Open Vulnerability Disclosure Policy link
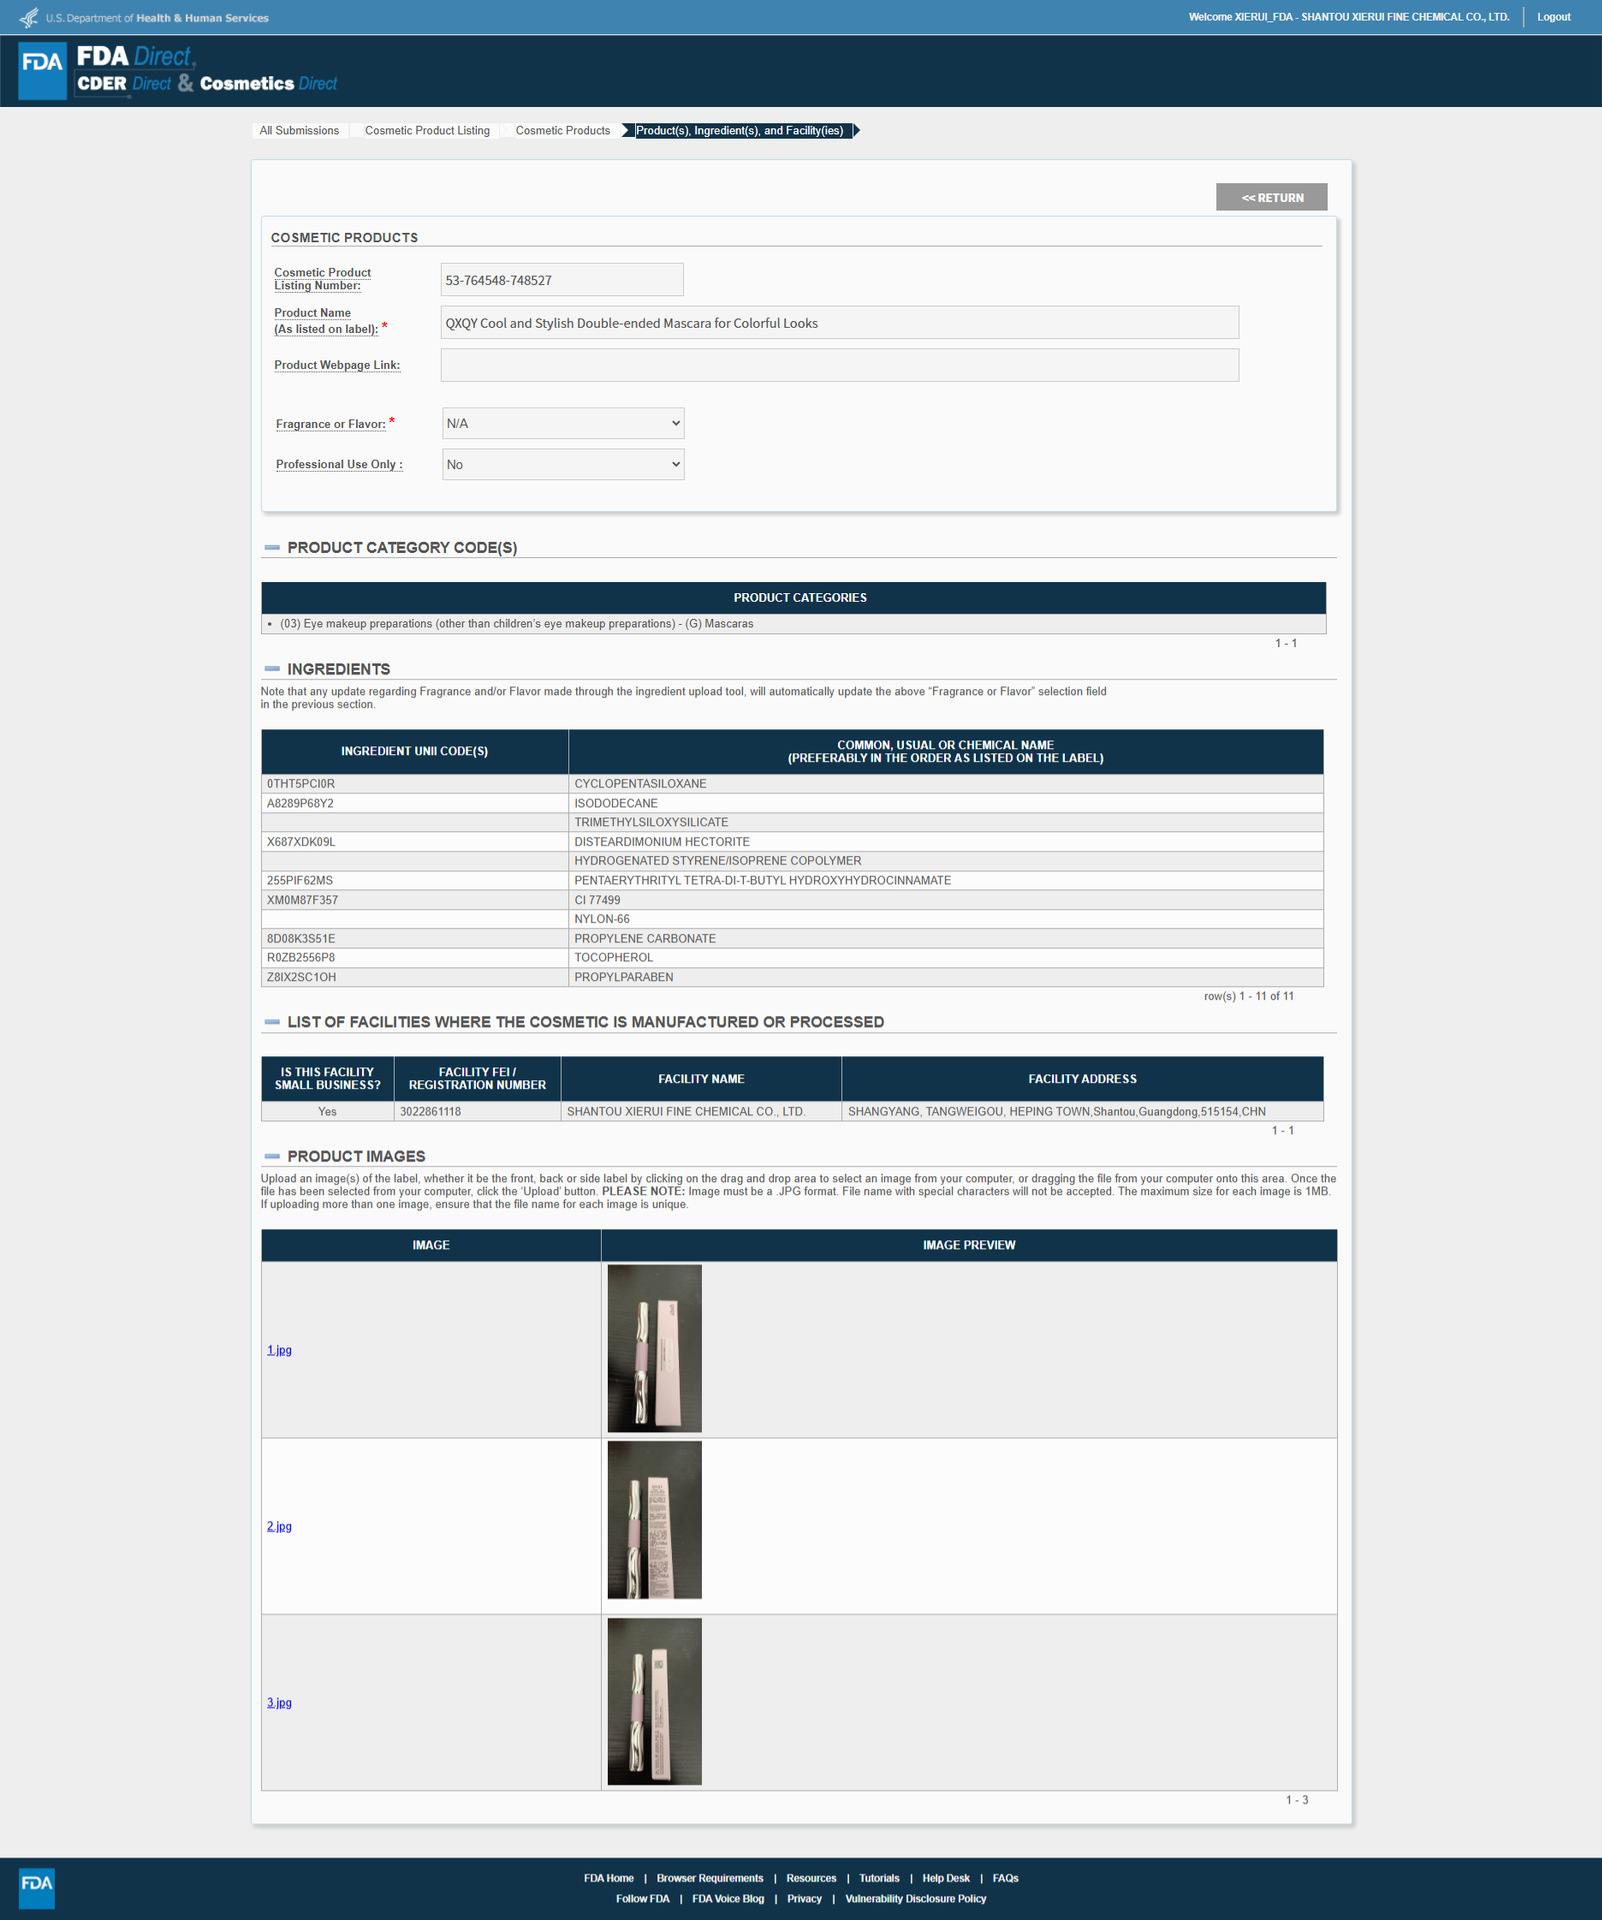Screen dimensions: 1602x1920 916,1899
